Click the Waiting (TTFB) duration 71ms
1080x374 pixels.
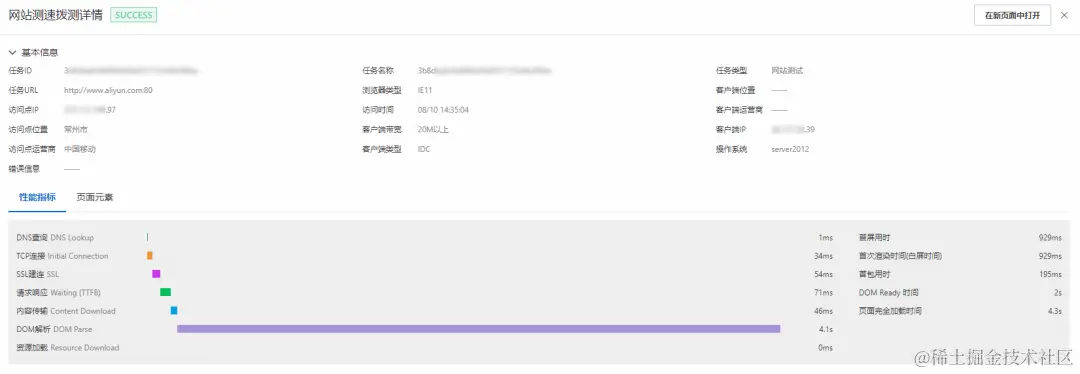[823, 293]
